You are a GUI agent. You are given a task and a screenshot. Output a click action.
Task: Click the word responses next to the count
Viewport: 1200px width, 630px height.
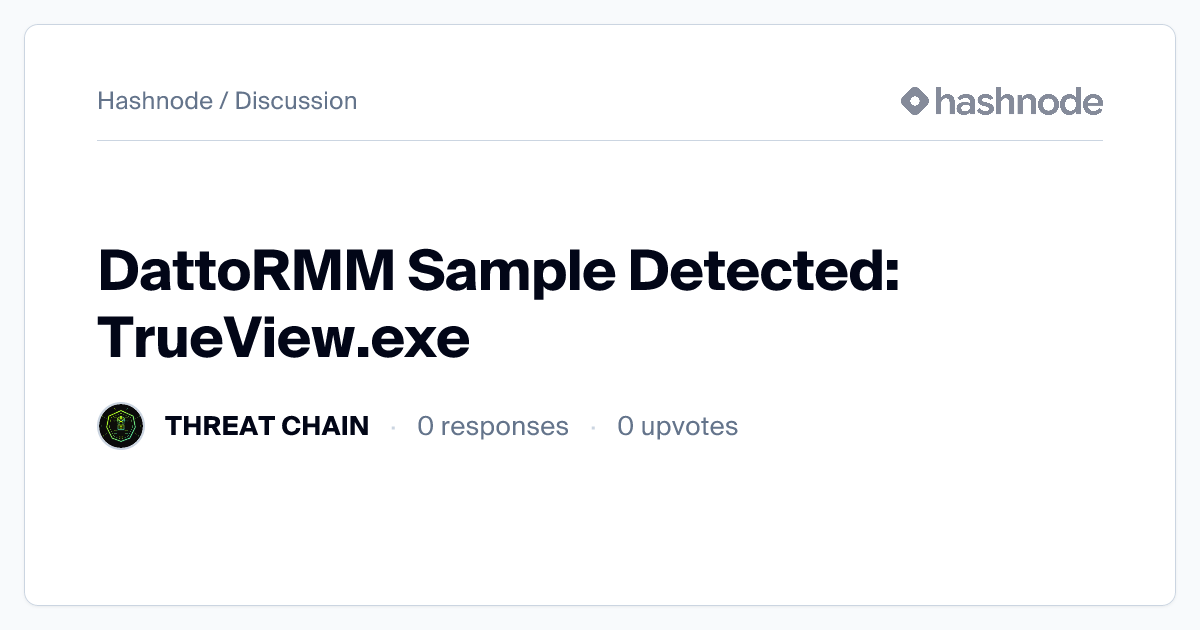click(x=504, y=426)
